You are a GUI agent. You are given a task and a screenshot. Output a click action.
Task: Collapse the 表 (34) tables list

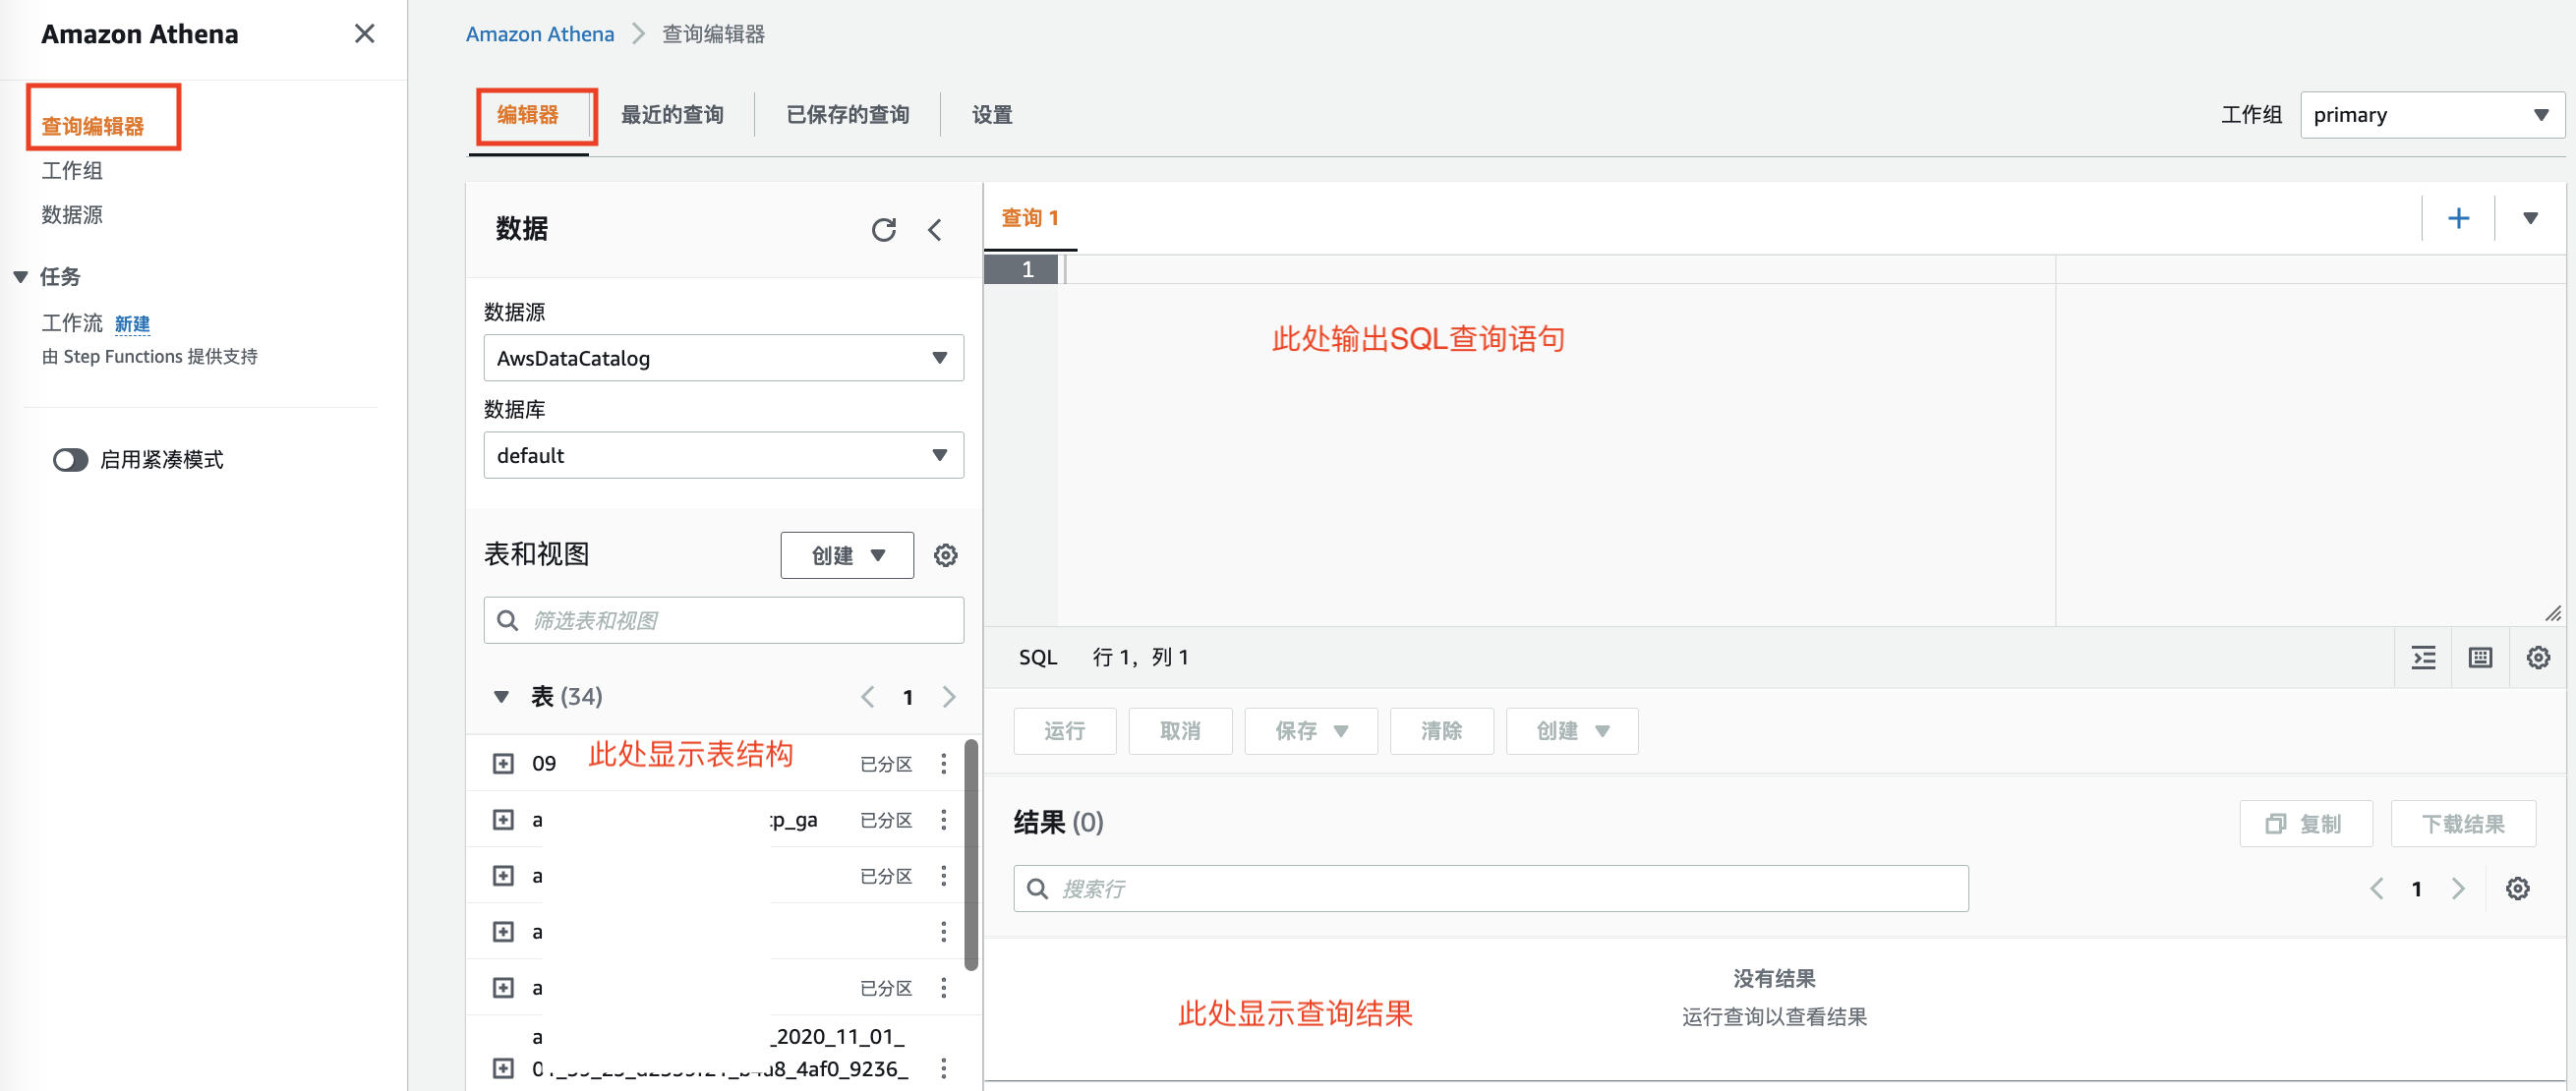tap(502, 696)
